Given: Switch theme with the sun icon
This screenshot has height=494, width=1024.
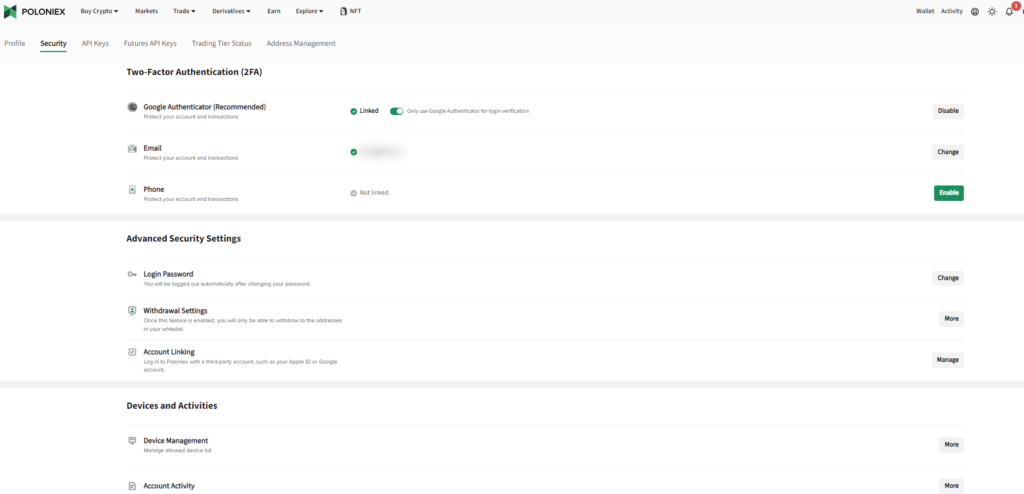Looking at the screenshot, I should (992, 11).
